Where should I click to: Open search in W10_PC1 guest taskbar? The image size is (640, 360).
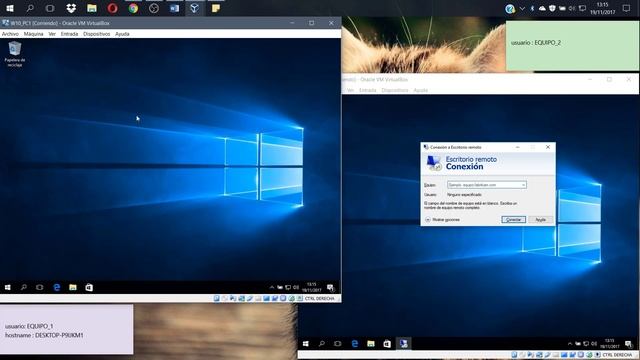tap(24, 287)
